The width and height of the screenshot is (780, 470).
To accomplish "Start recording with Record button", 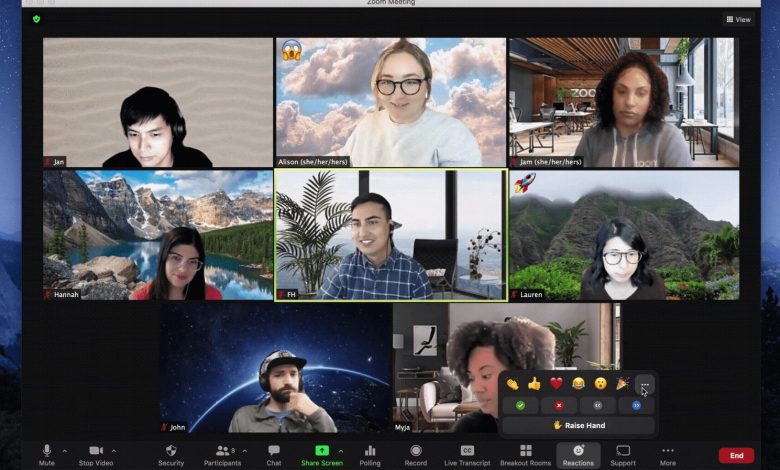I will click(416, 455).
